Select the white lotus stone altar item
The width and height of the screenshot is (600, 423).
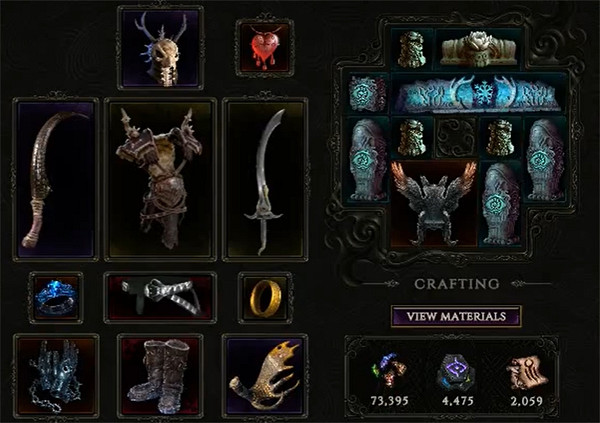pyautogui.click(x=479, y=49)
